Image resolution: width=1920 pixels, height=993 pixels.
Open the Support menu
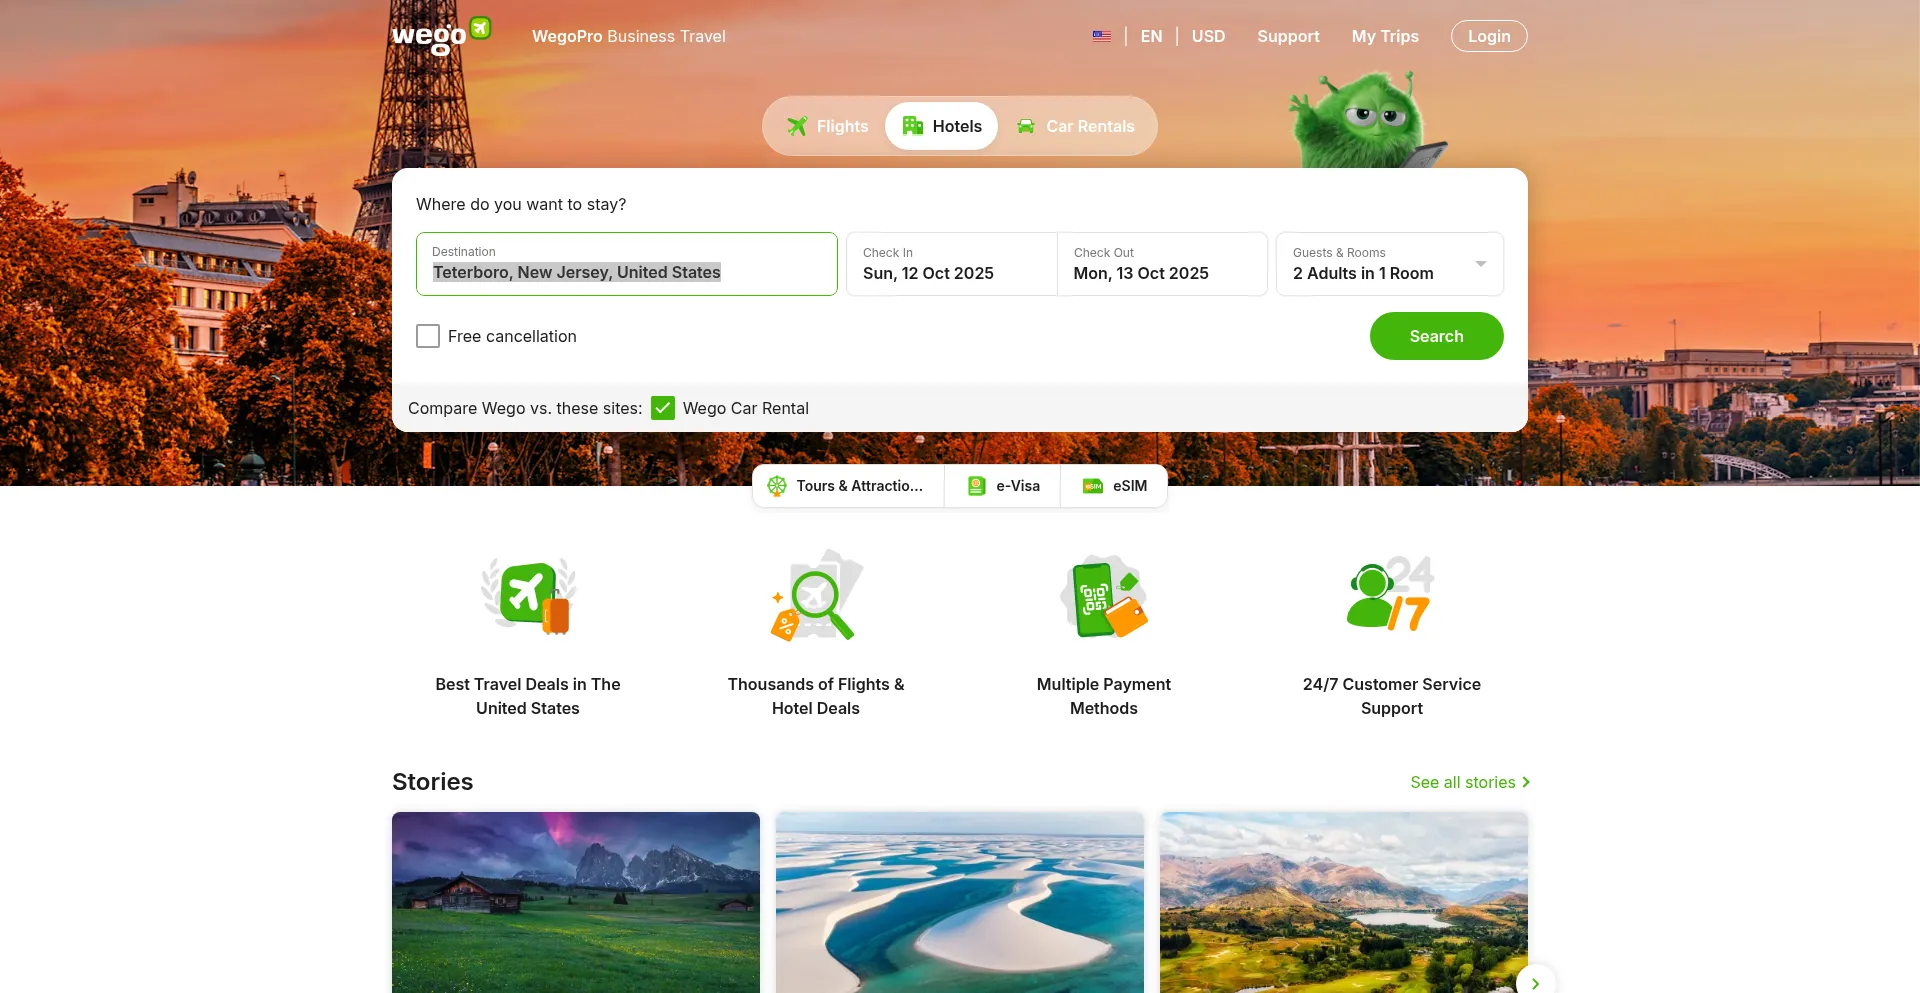(x=1288, y=36)
